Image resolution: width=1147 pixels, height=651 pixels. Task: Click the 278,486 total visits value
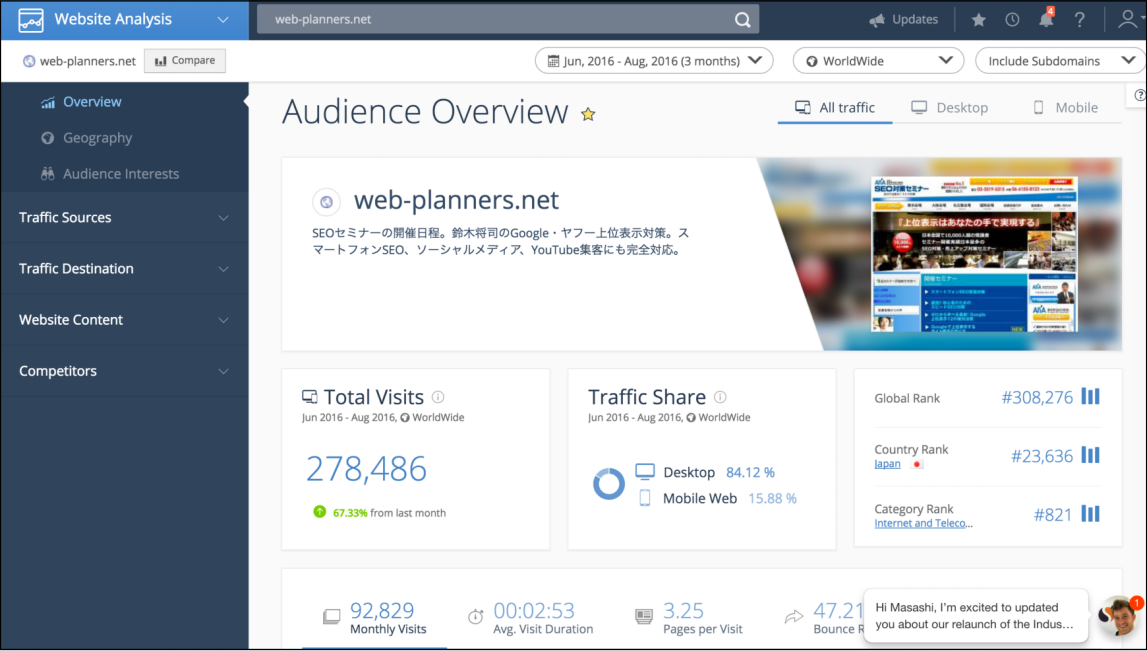366,469
